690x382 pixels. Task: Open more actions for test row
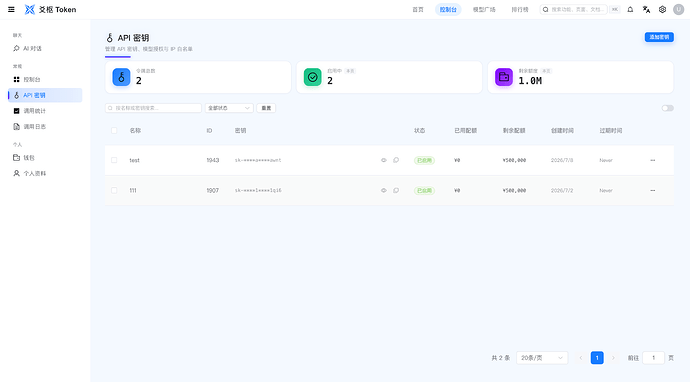[x=653, y=160]
